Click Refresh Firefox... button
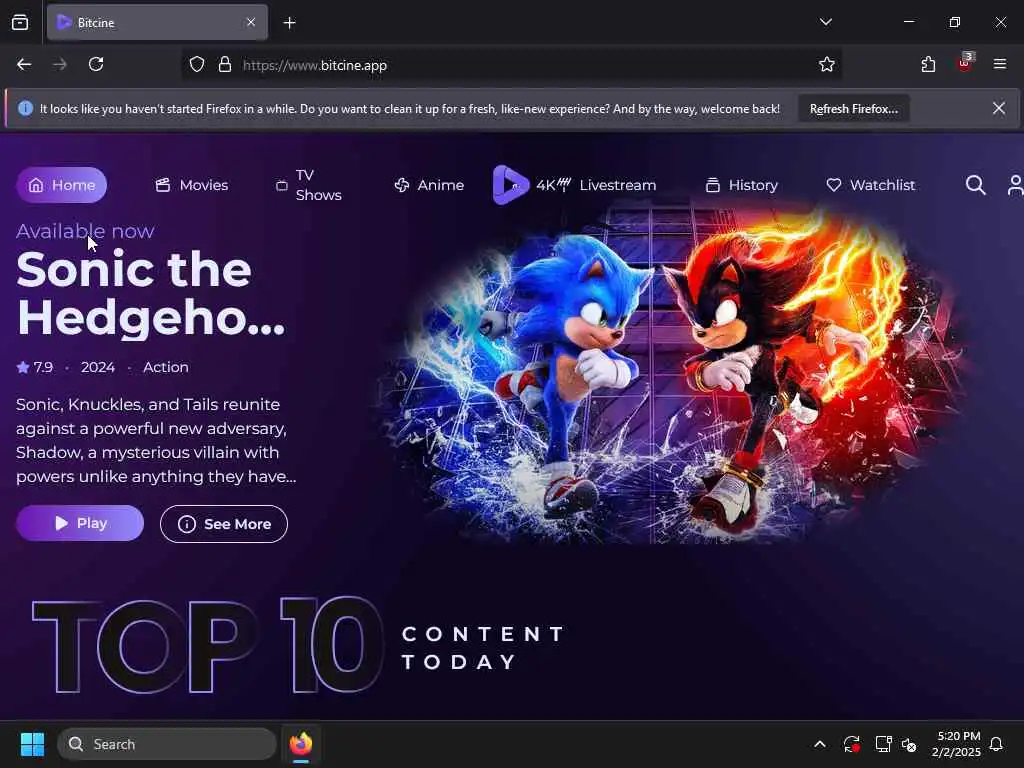This screenshot has width=1024, height=768. pos(854,109)
